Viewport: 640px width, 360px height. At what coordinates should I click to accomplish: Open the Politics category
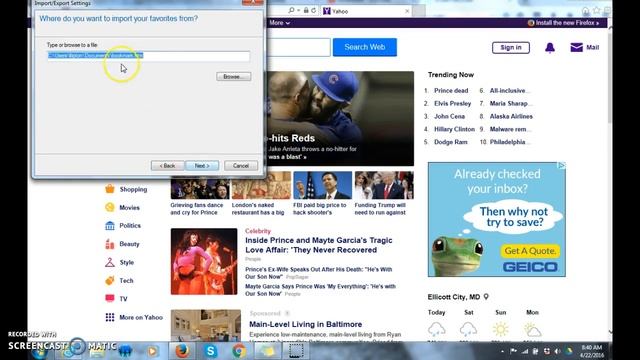(130, 226)
